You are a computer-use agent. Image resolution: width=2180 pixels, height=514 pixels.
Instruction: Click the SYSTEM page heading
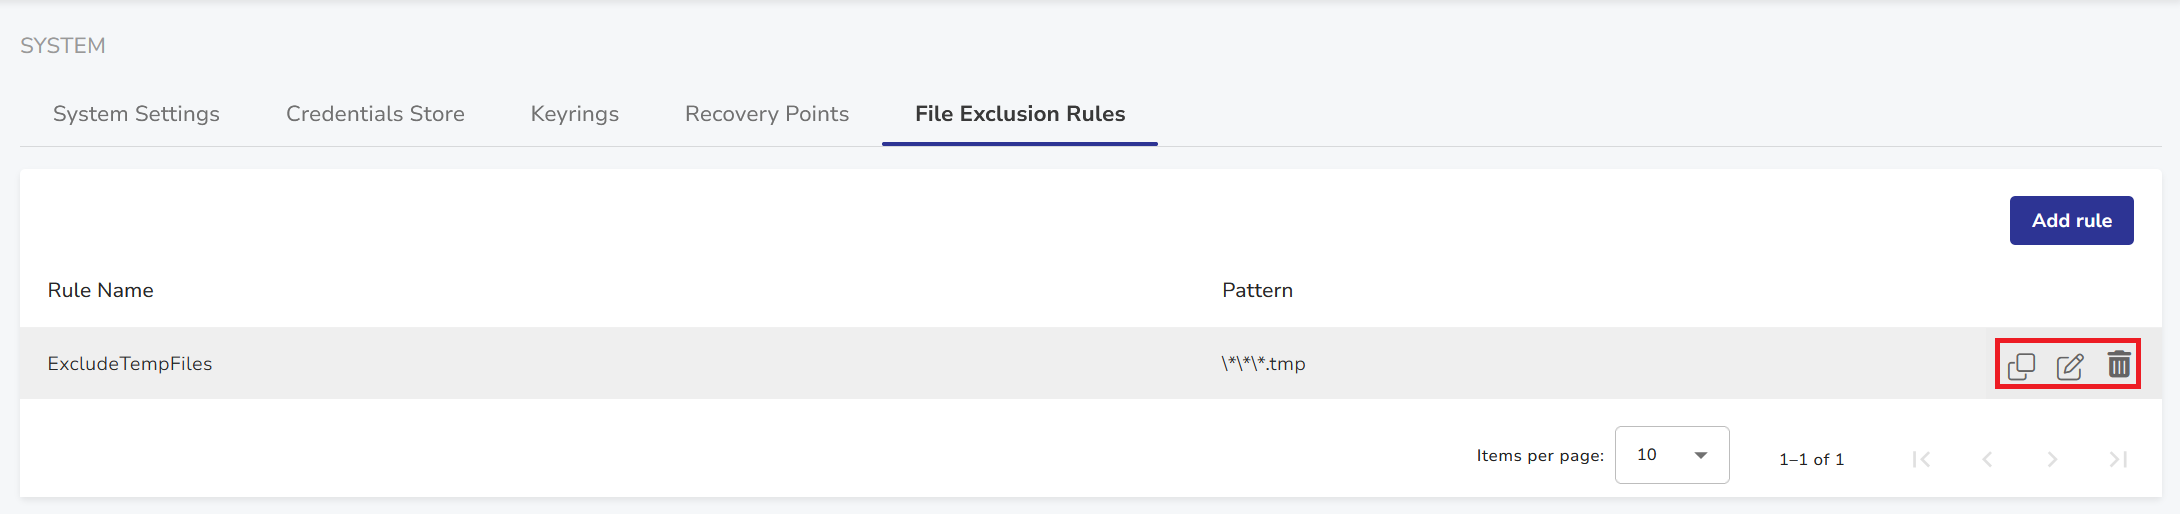click(62, 46)
